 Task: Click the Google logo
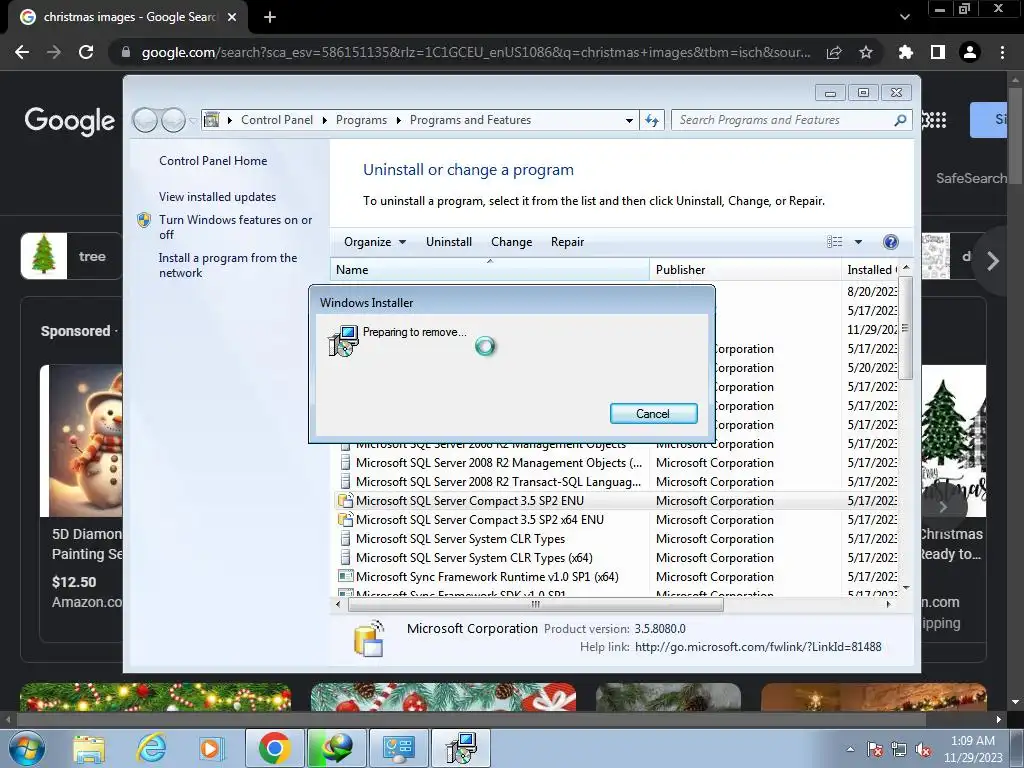[69, 121]
